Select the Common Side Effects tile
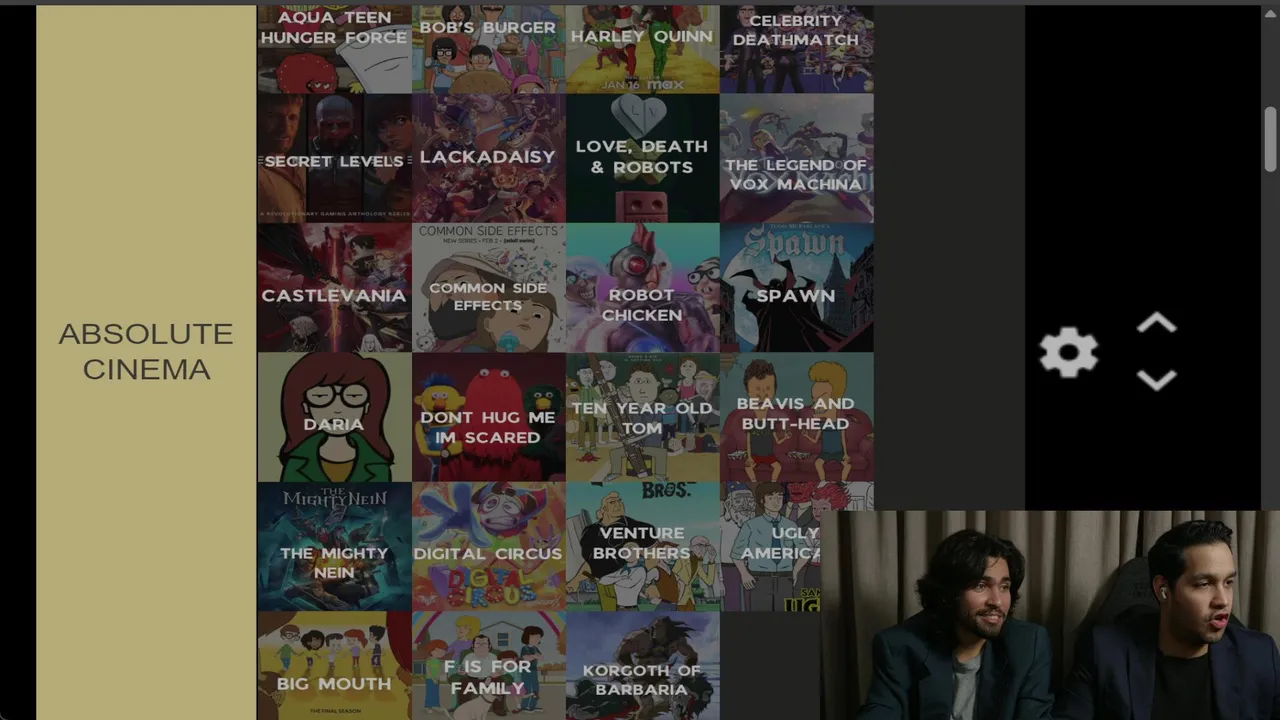 [x=488, y=288]
